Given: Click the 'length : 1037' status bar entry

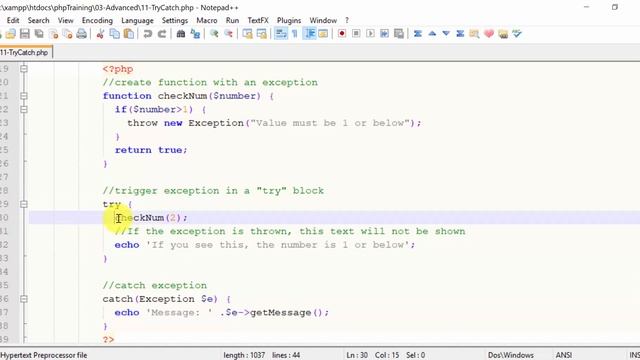Looking at the screenshot, I should pos(244,355).
